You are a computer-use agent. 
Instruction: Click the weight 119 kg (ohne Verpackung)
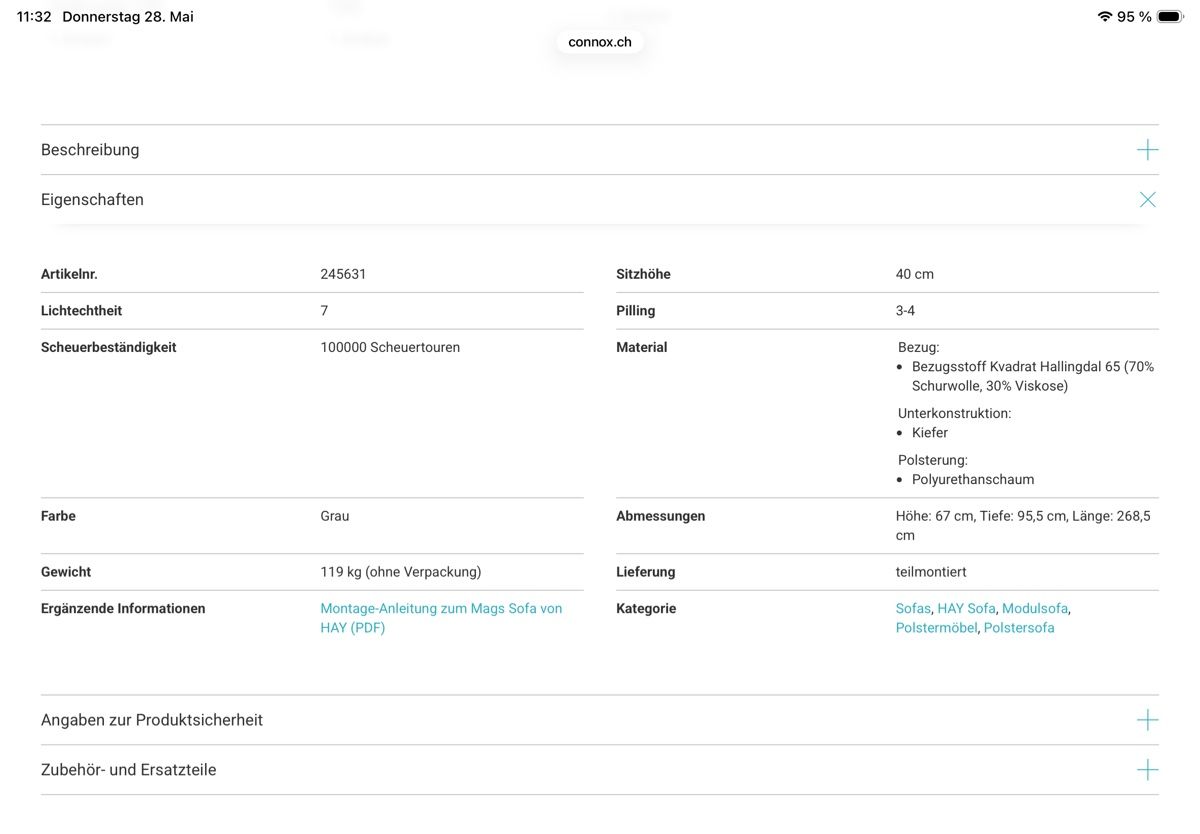[x=401, y=572]
